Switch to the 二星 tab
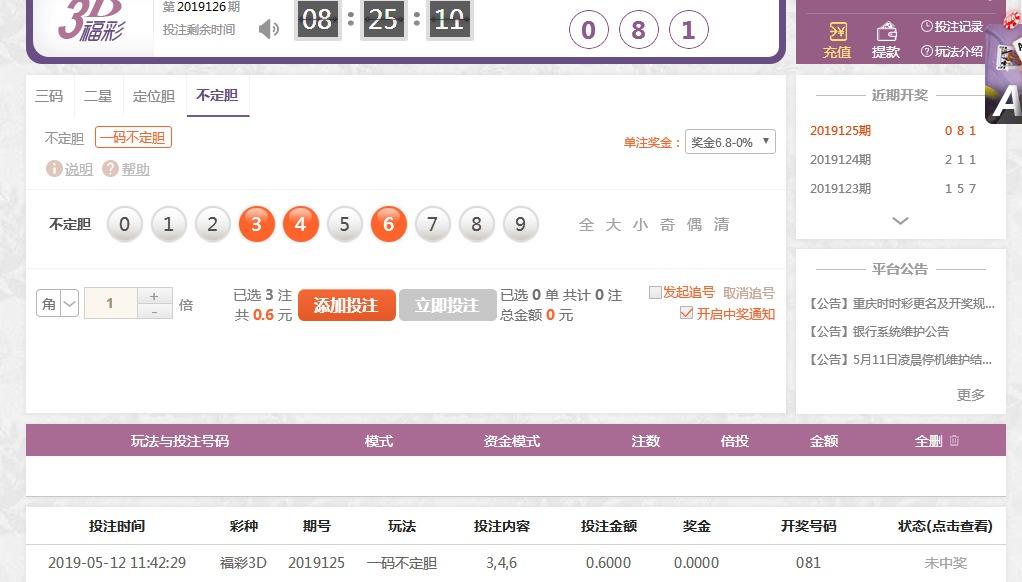This screenshot has width=1022, height=582. click(x=98, y=96)
